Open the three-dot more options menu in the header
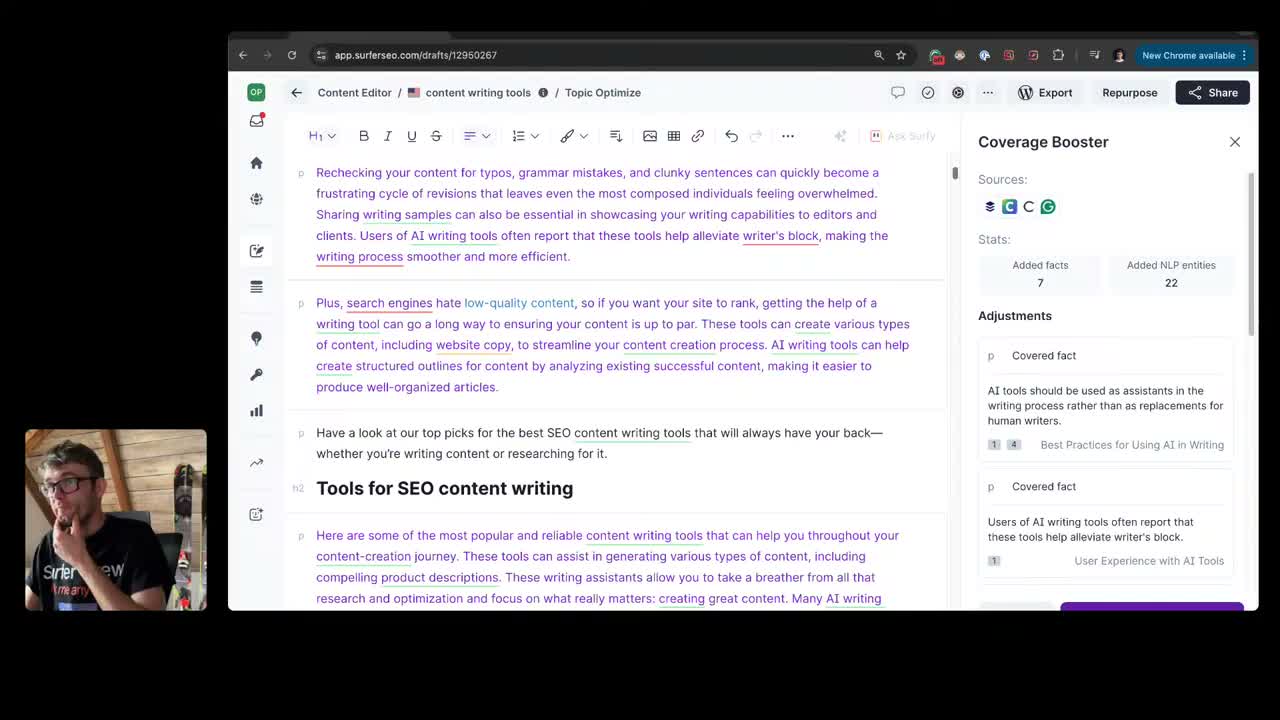This screenshot has width=1280, height=720. point(988,93)
